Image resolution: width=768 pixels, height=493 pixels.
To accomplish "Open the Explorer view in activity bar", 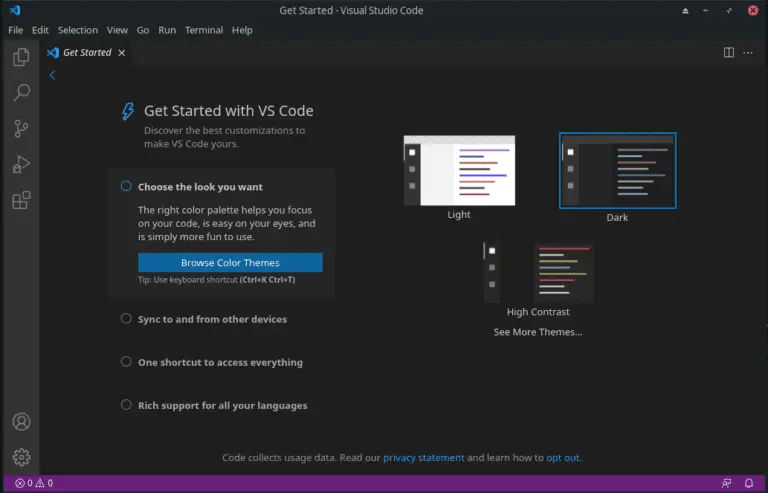I will 21,57.
